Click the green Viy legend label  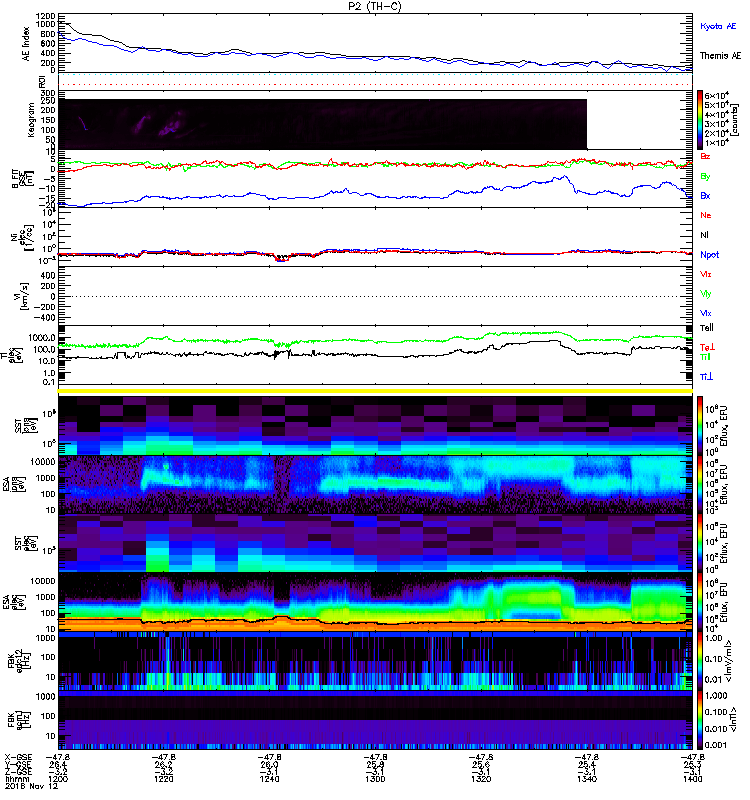pos(705,294)
